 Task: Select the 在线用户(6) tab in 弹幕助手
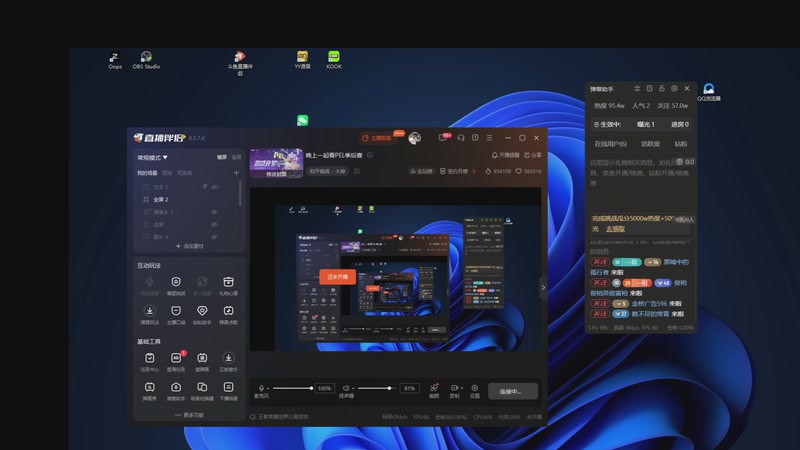[x=611, y=144]
